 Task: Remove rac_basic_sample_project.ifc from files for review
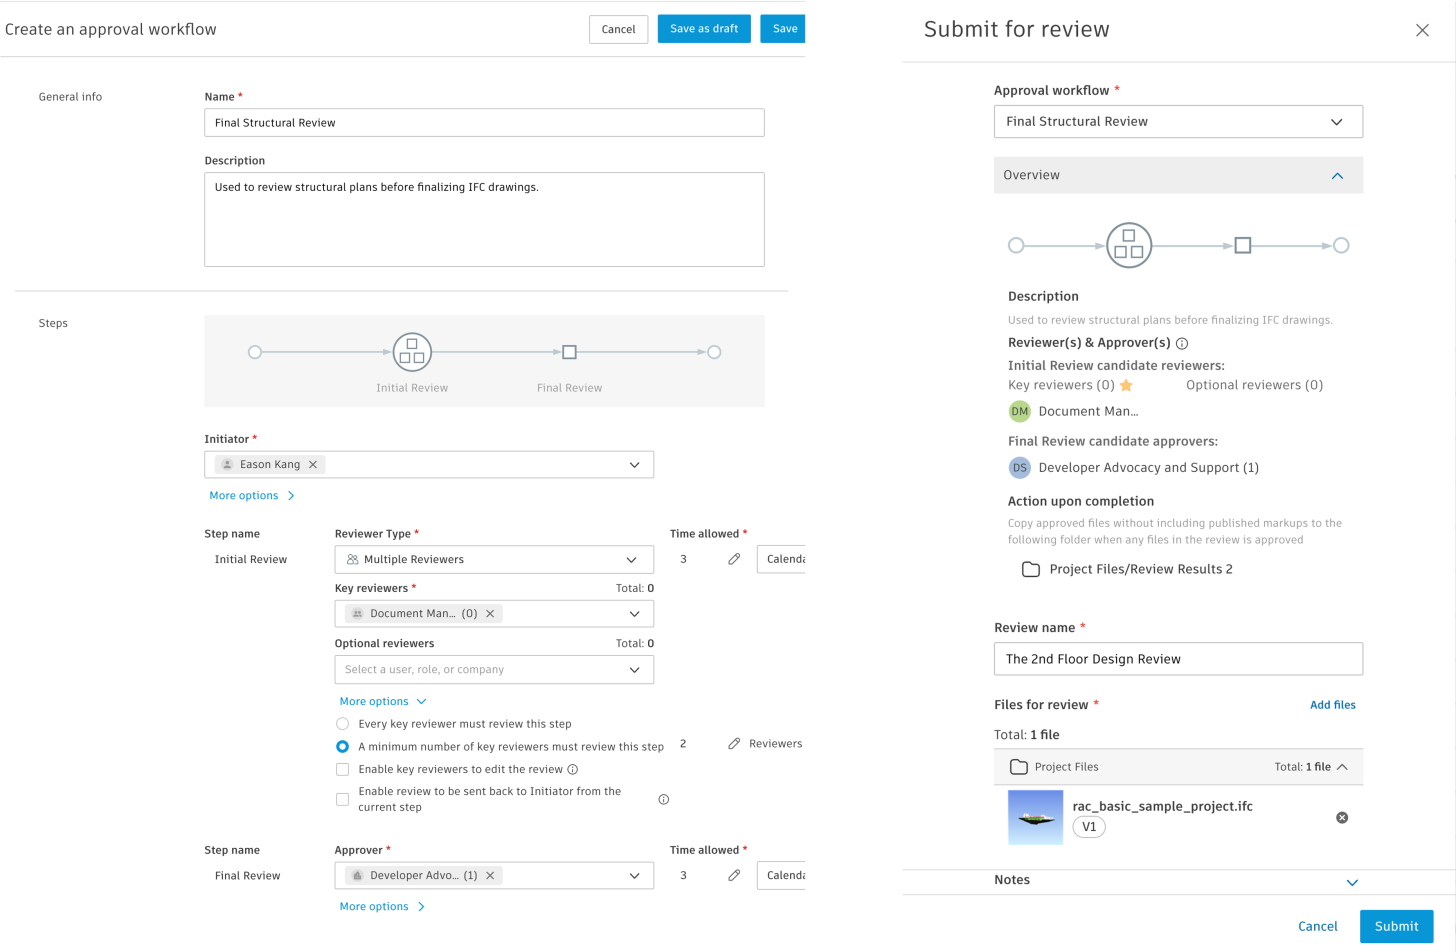click(1342, 818)
